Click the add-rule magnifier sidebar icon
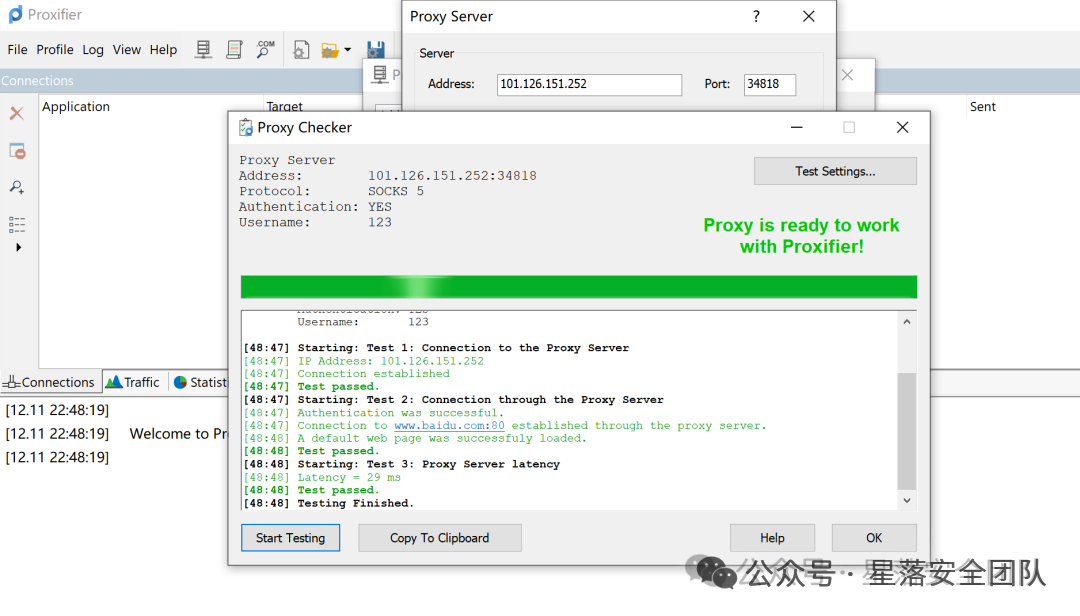Viewport: 1080px width, 616px height. (x=17, y=187)
